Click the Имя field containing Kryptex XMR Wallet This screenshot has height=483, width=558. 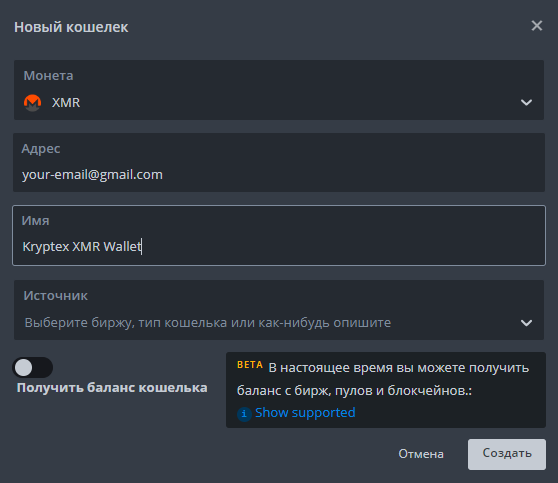(x=279, y=235)
